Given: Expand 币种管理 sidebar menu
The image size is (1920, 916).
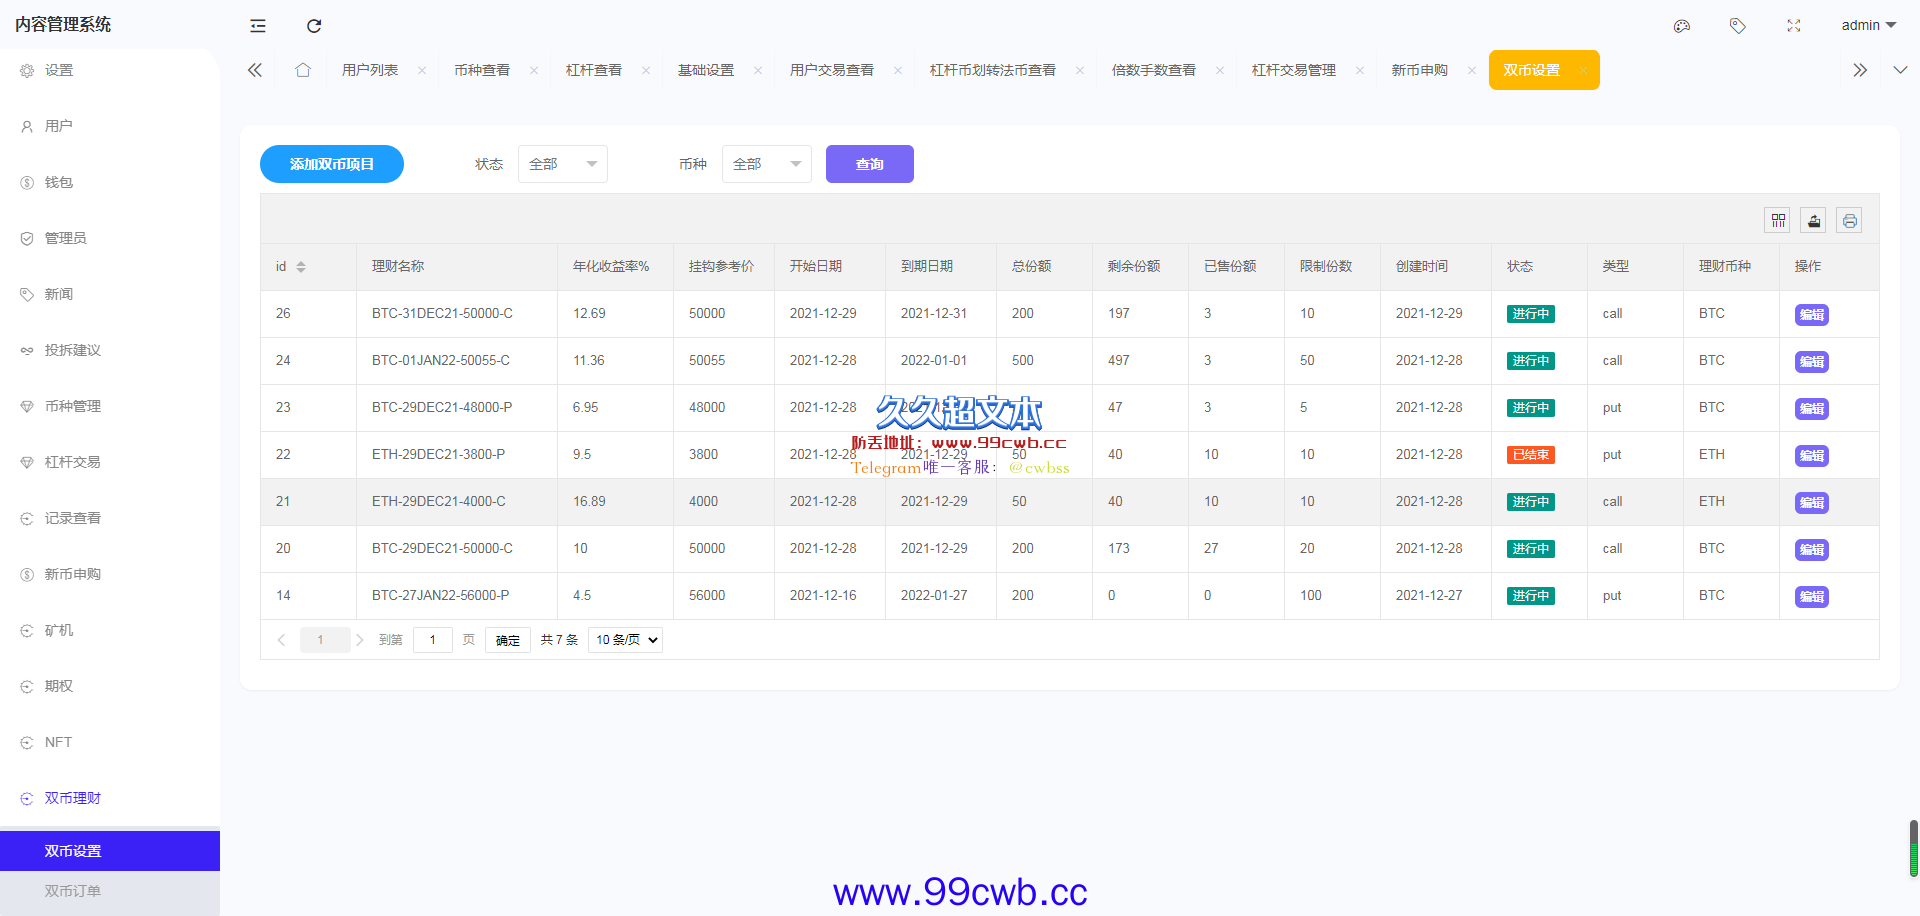Looking at the screenshot, I should 110,406.
